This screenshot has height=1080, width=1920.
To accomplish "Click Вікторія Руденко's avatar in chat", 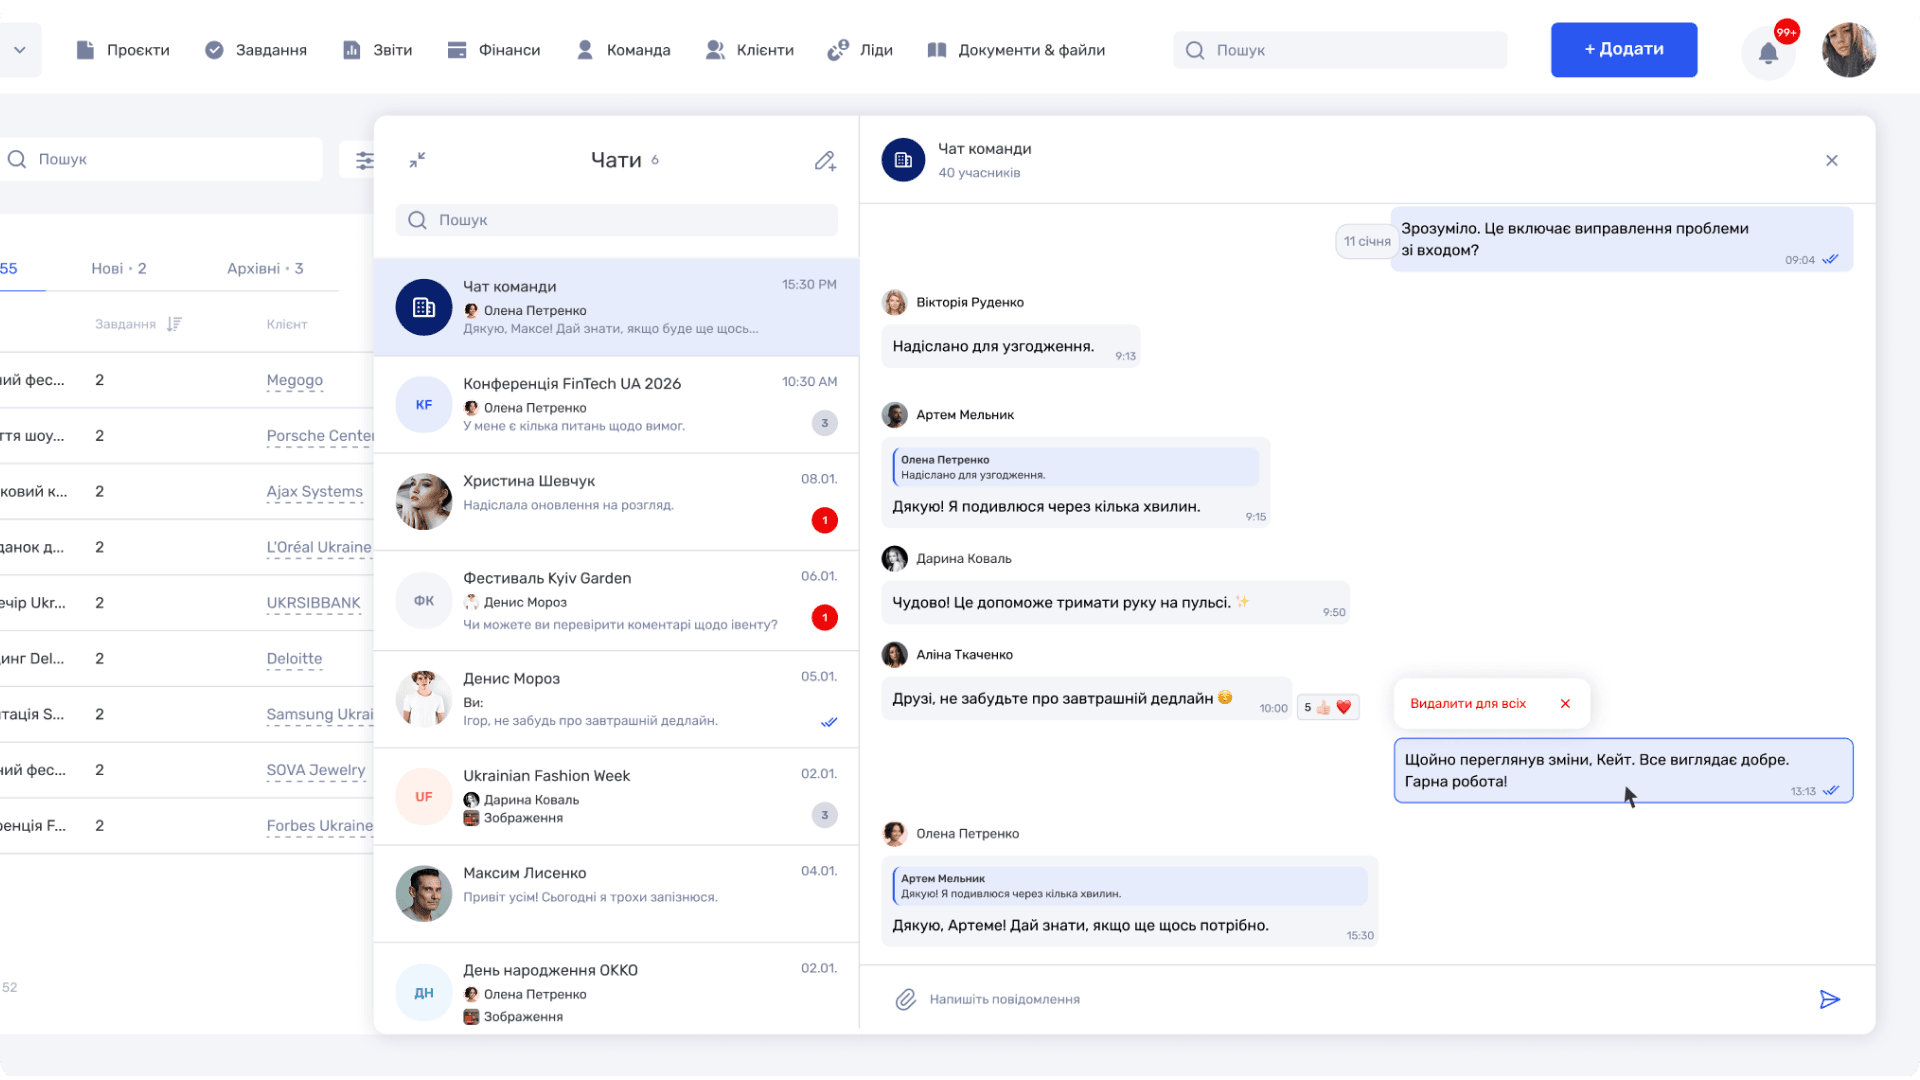I will tap(894, 302).
